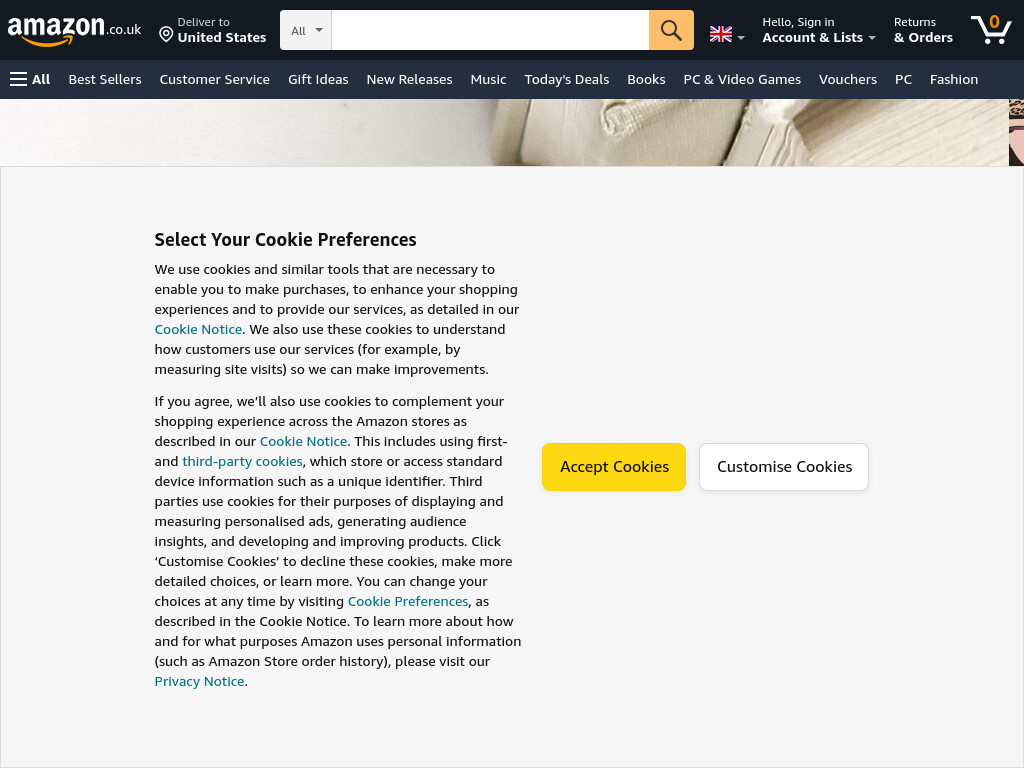The image size is (1024, 768).
Task: Click the UK flag language icon
Action: [x=720, y=34]
